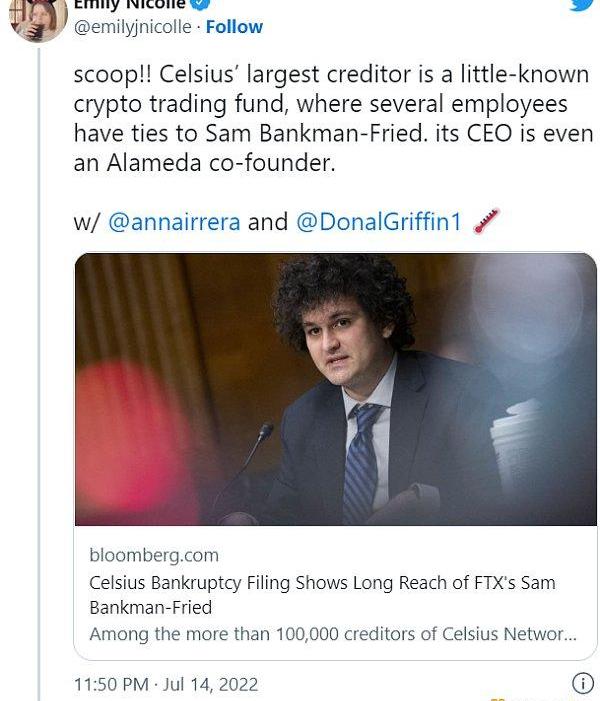The image size is (600, 701).
Task: Click the 11:50 PM time
Action: click(x=111, y=685)
